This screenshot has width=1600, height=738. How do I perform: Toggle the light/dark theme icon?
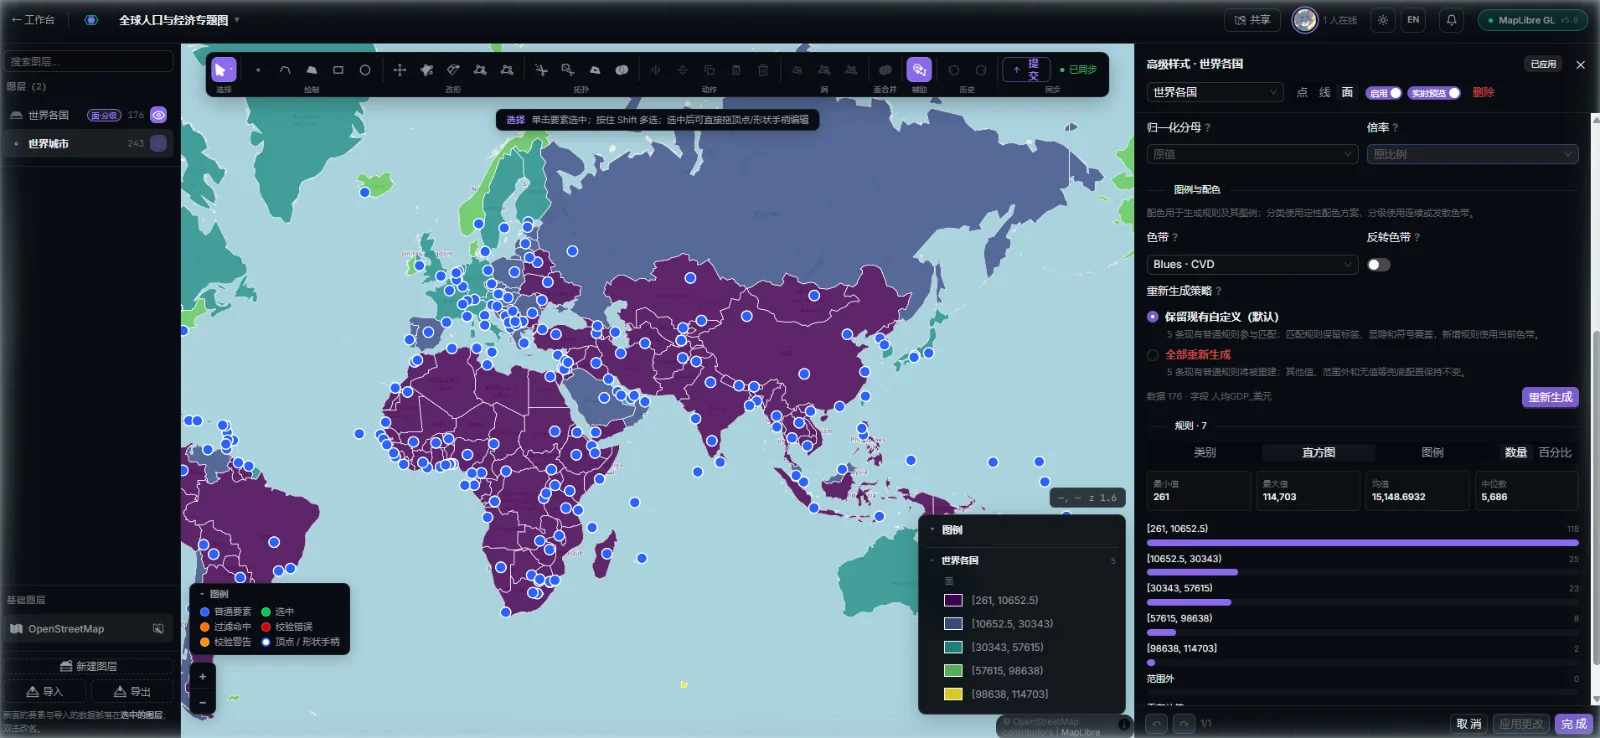(x=1383, y=20)
